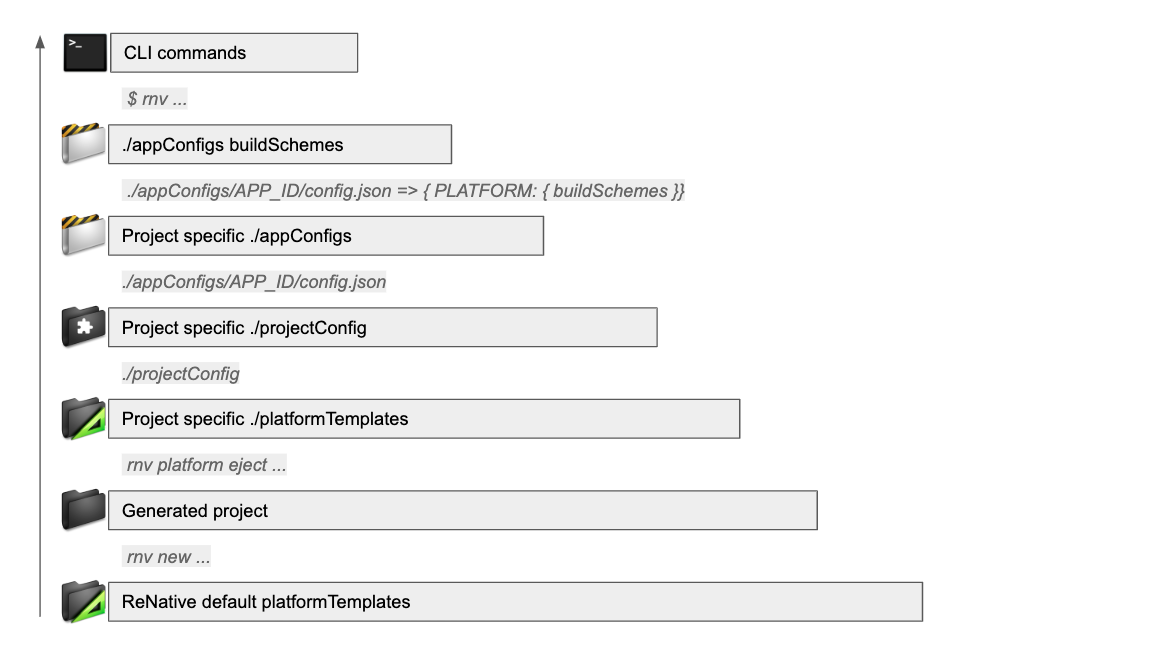Click the upward arrow head at the left
This screenshot has width=1154, height=654.
pyautogui.click(x=40, y=42)
